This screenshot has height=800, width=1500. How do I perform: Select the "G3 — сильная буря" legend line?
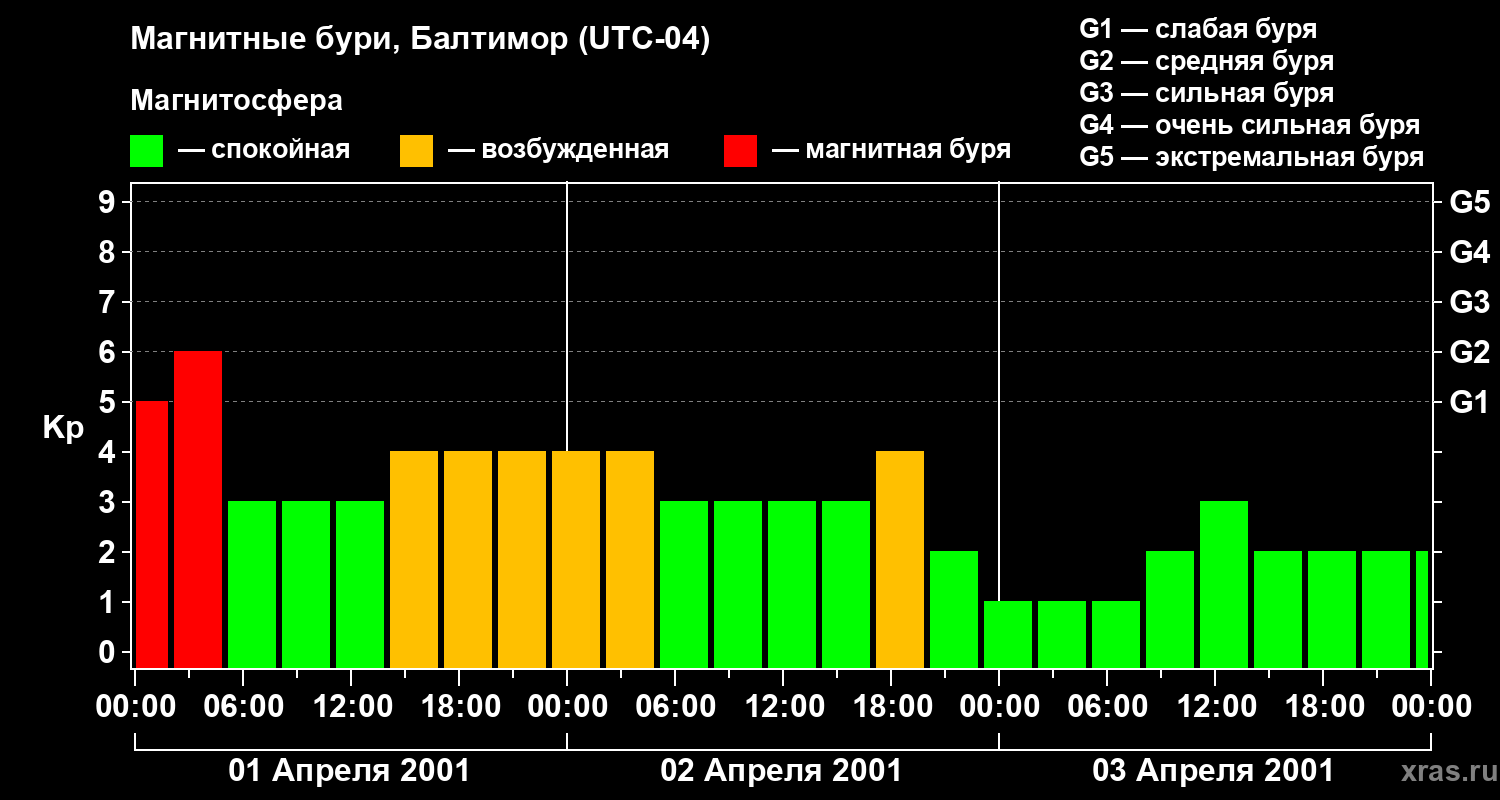coord(1206,93)
